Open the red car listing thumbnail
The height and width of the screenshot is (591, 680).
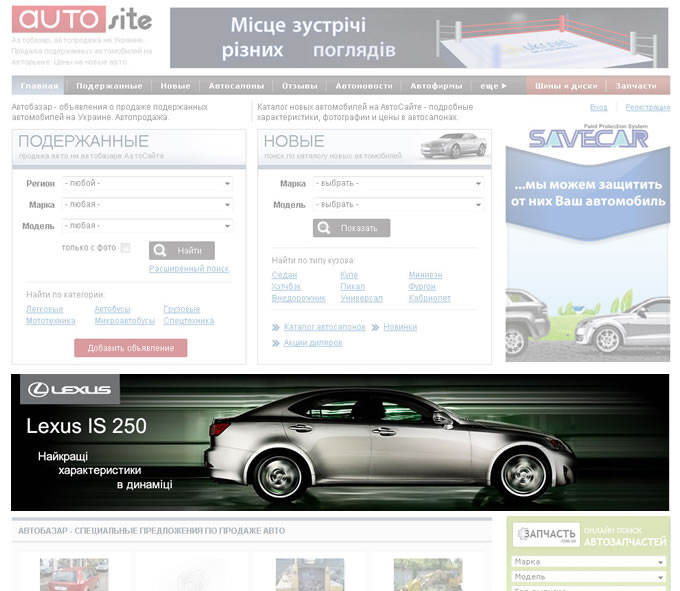(74, 575)
